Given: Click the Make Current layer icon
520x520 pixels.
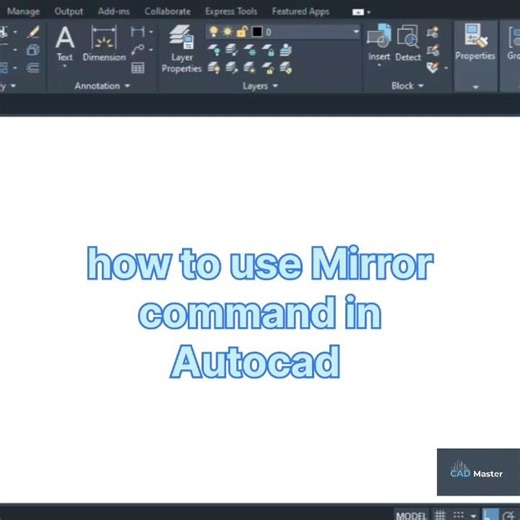Looking at the screenshot, I should [x=286, y=50].
